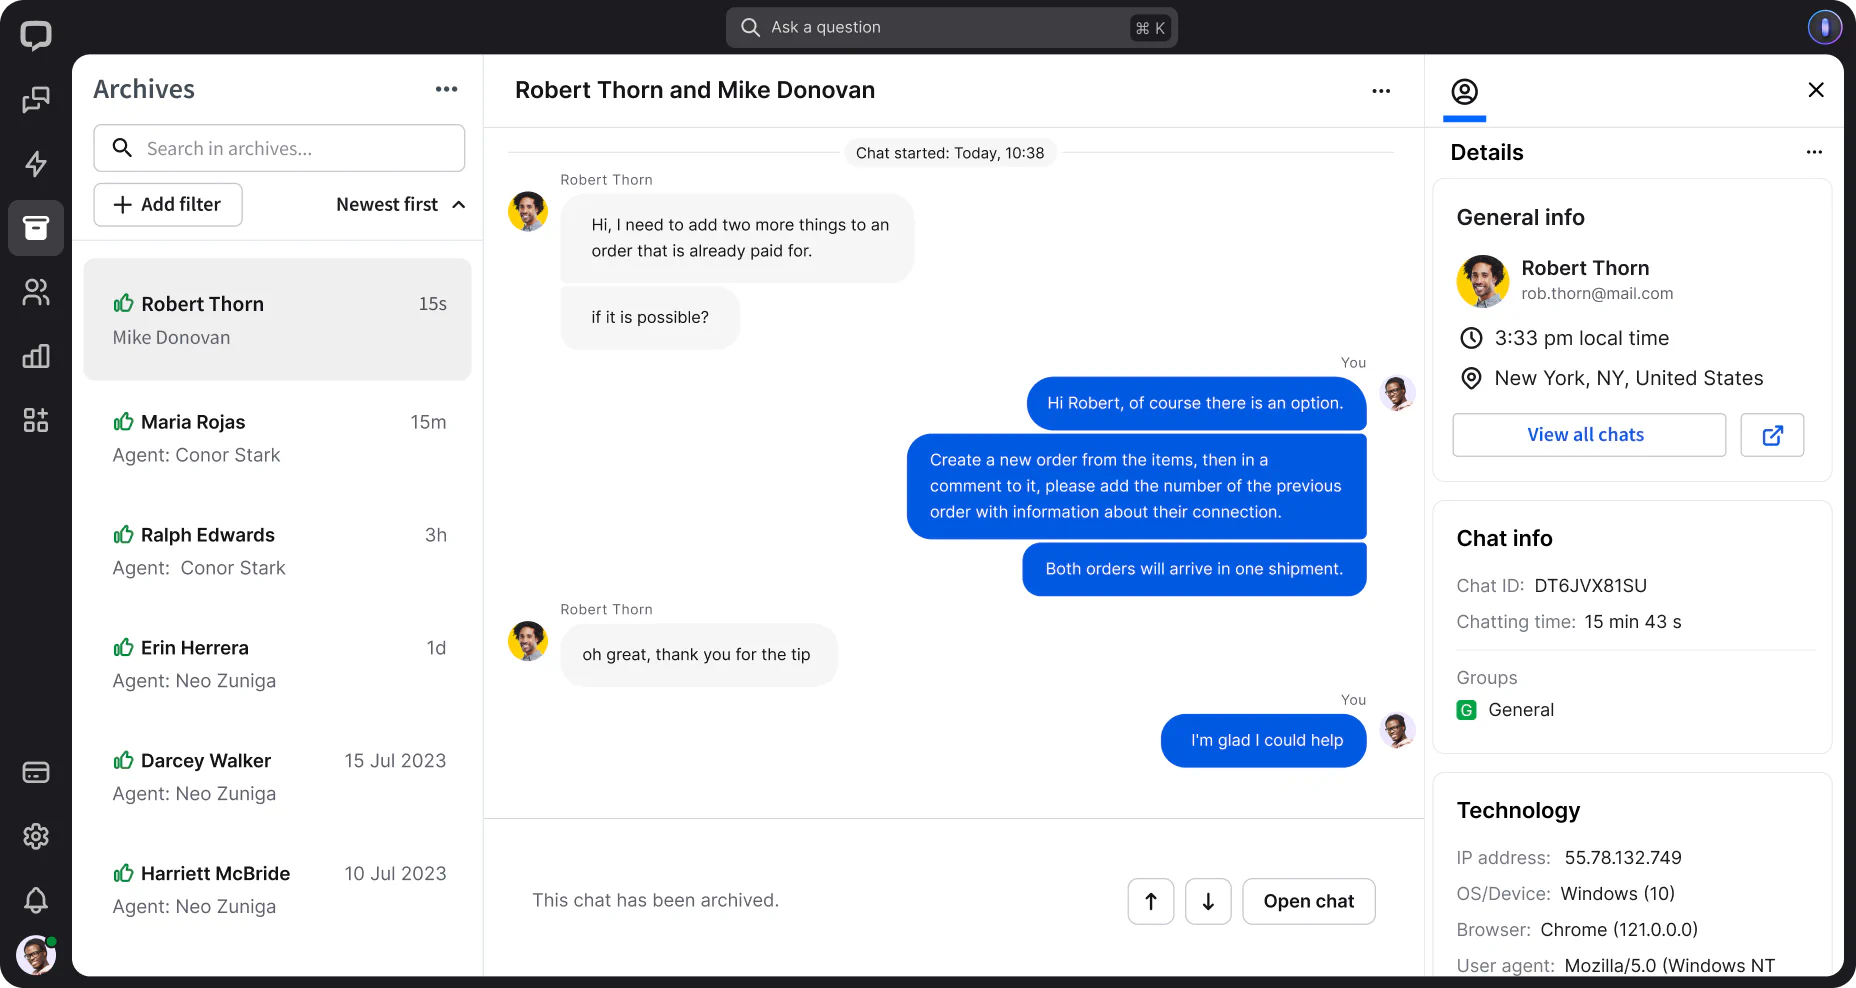Select the Maria Rojas archived conversation
Viewport: 1856px width, 988px height.
click(277, 438)
